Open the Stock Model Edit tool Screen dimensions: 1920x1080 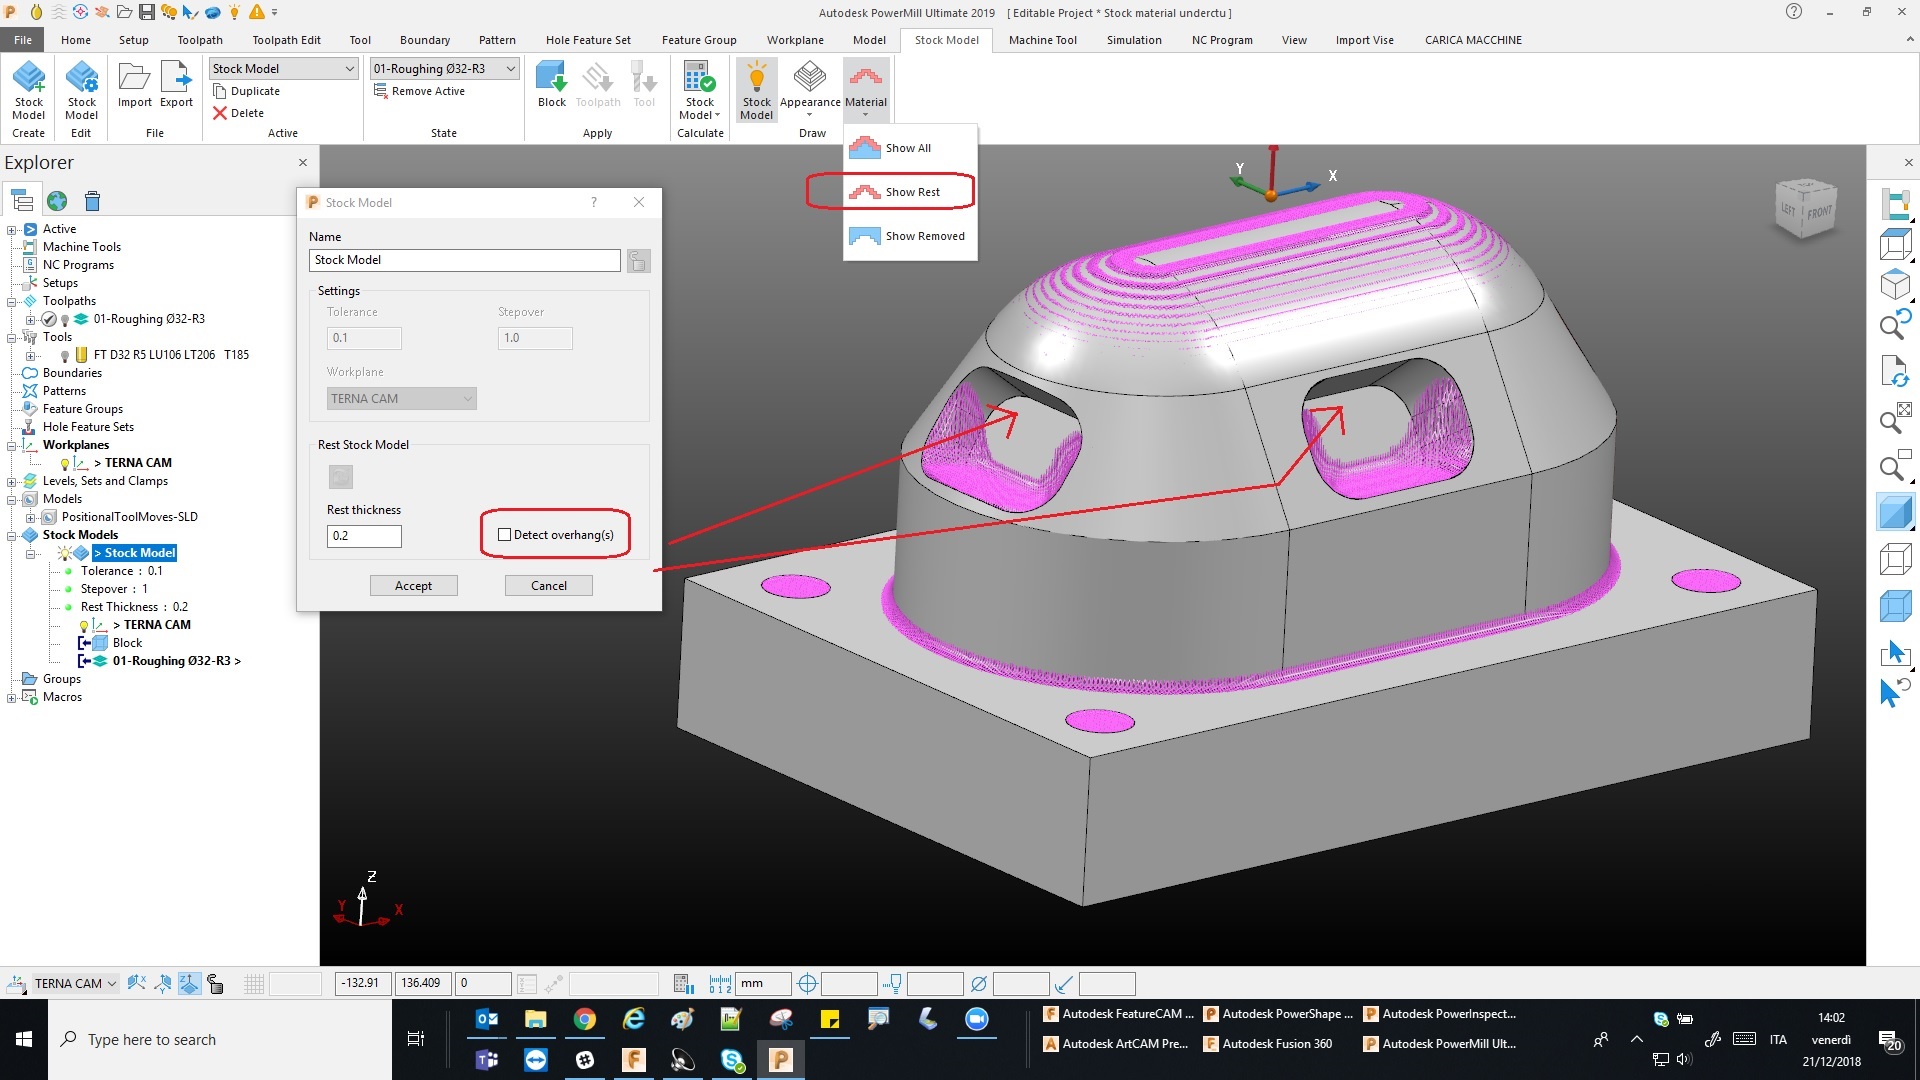(x=81, y=88)
